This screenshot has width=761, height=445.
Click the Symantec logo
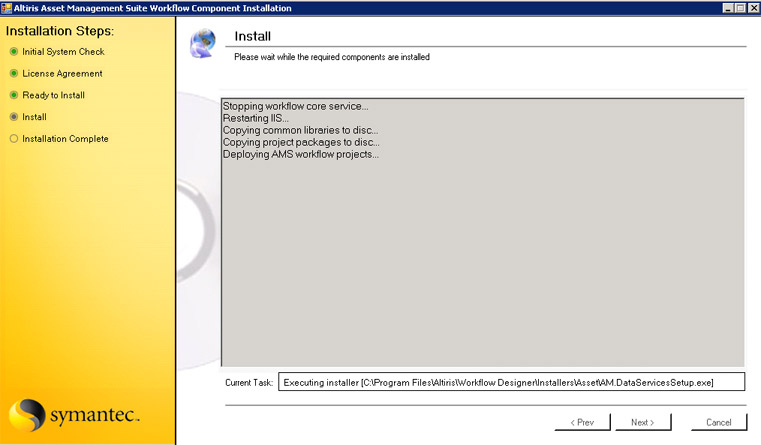[74, 415]
